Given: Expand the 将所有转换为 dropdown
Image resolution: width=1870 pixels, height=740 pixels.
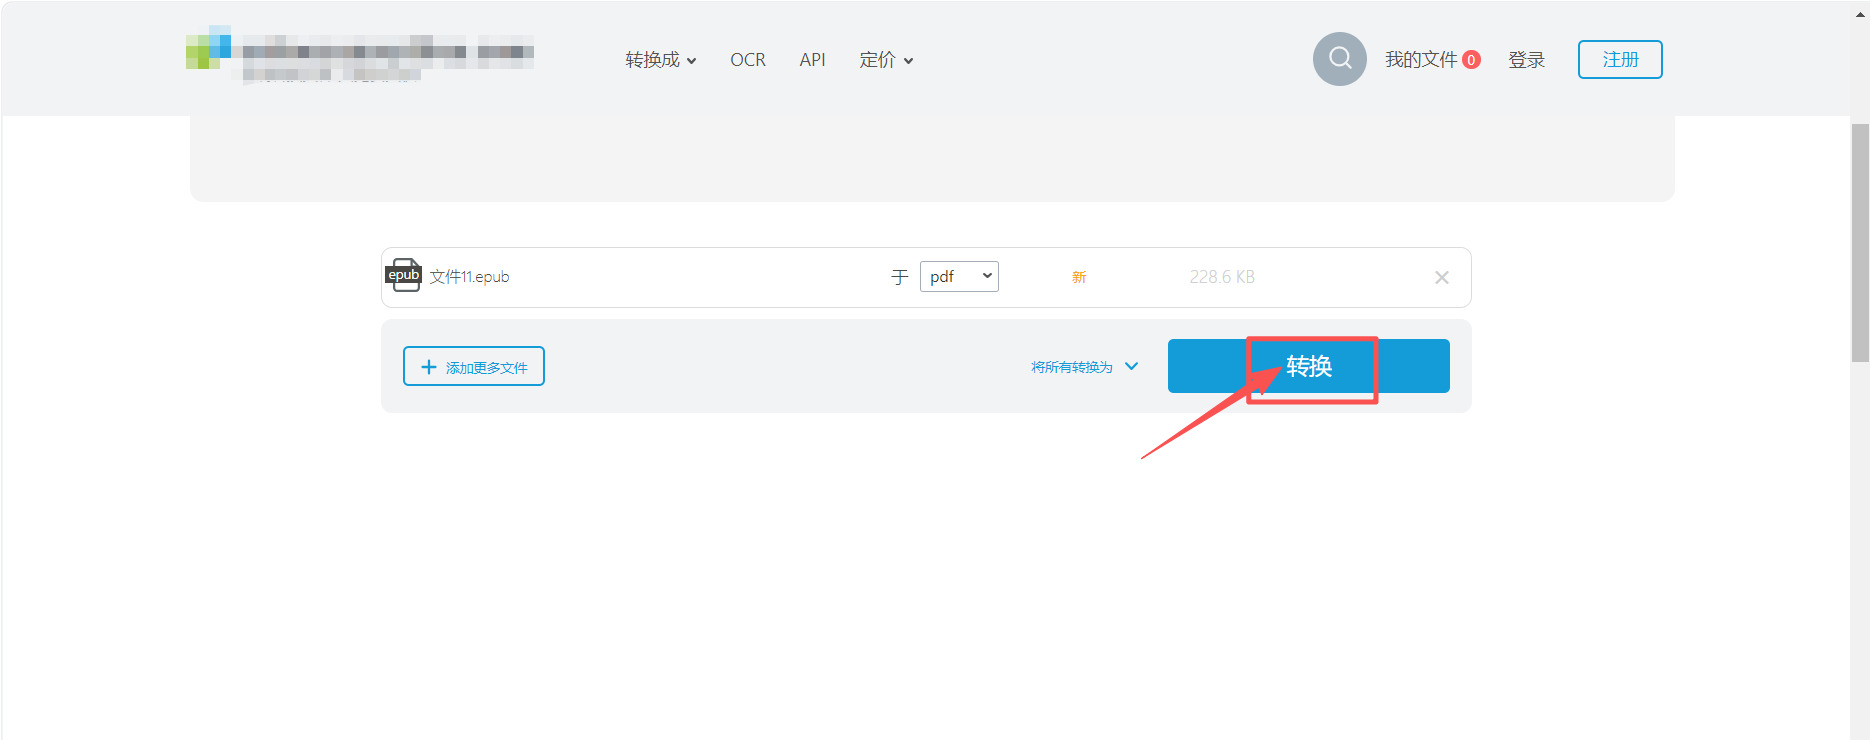Looking at the screenshot, I should point(1085,367).
